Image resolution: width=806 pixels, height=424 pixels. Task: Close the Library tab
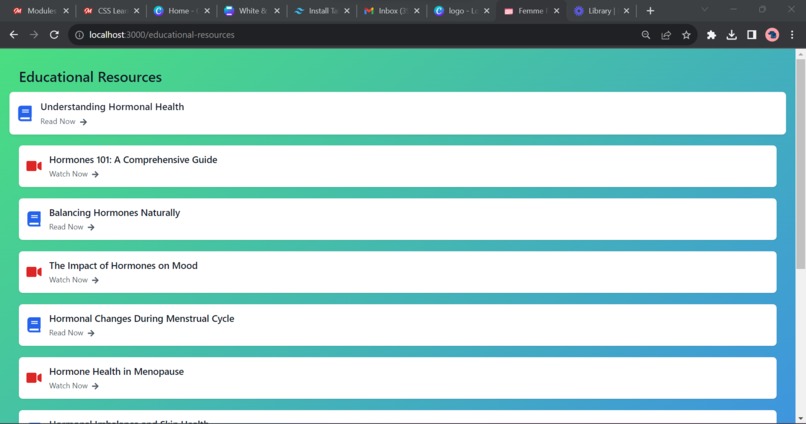[x=626, y=11]
